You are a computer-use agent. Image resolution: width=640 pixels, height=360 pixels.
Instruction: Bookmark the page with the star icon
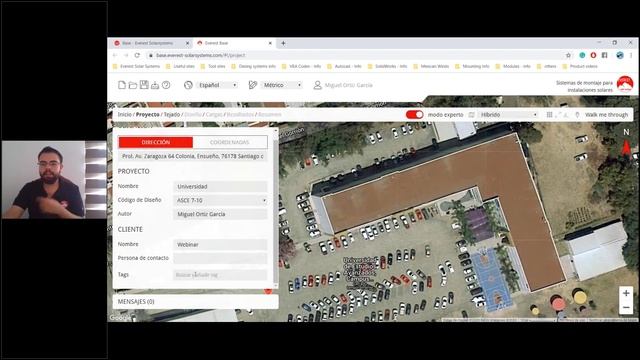pyautogui.click(x=568, y=55)
